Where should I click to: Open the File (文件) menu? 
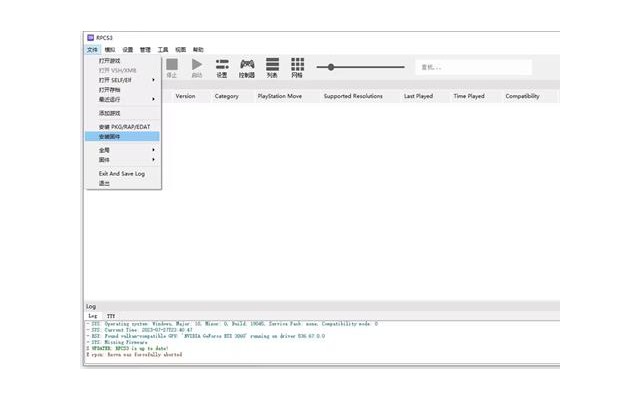tap(92, 49)
